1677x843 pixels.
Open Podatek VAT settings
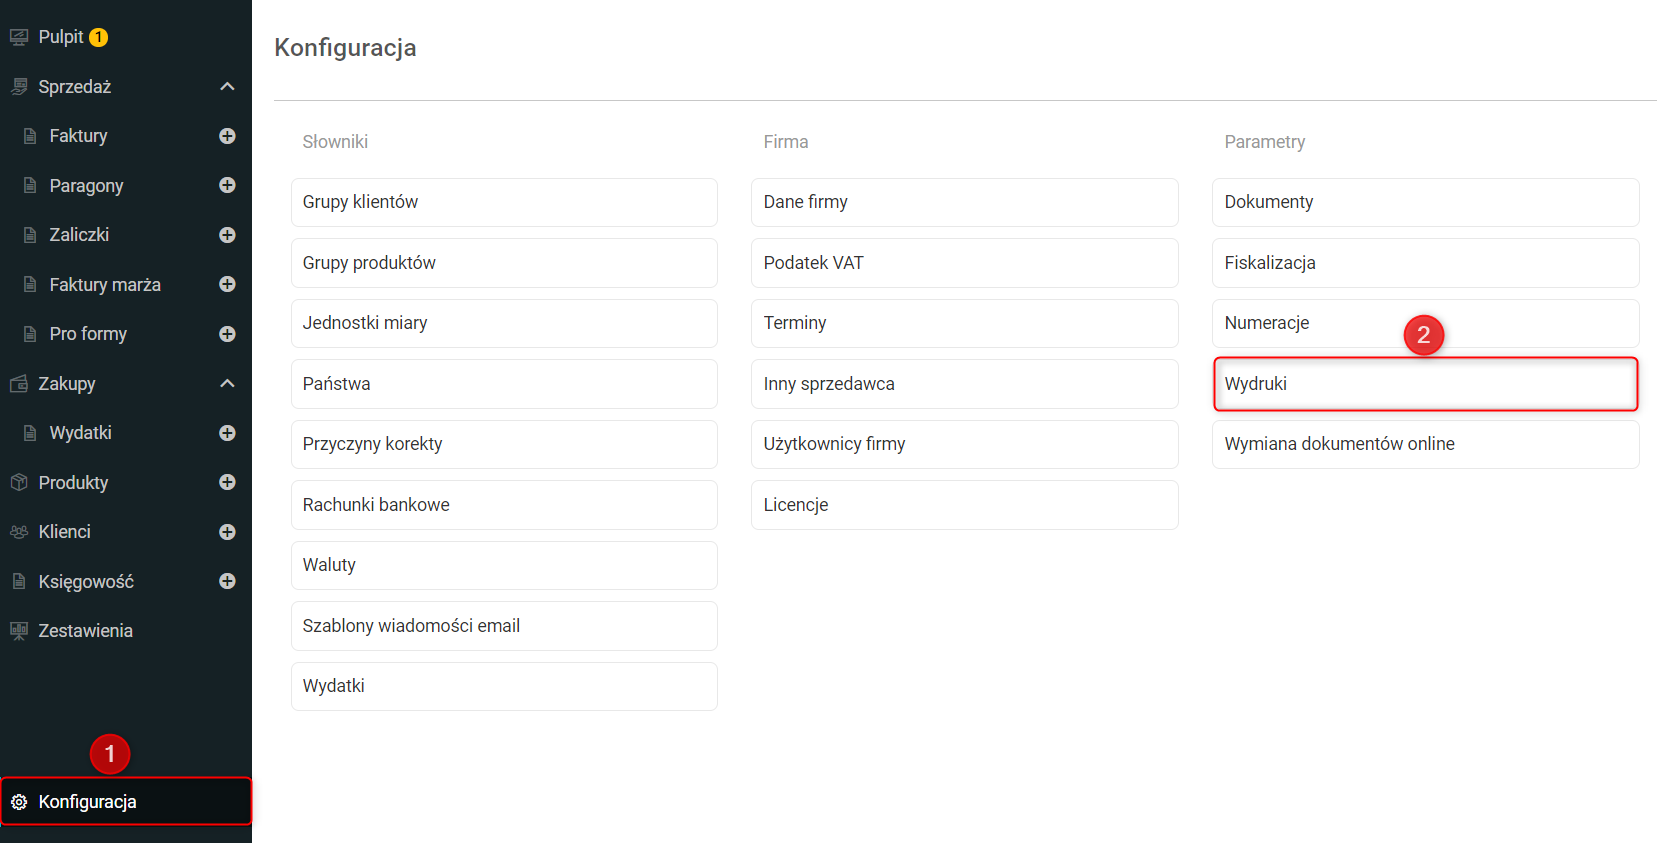pos(964,263)
